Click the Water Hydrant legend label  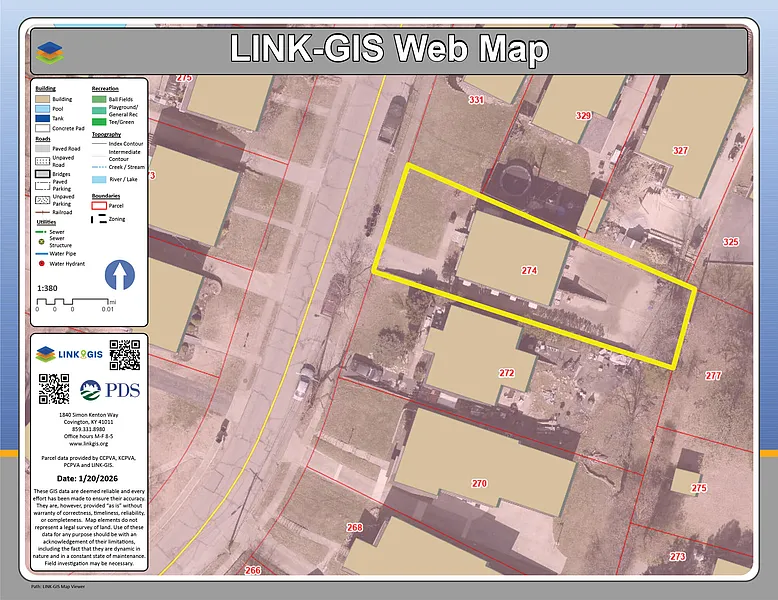[67, 264]
